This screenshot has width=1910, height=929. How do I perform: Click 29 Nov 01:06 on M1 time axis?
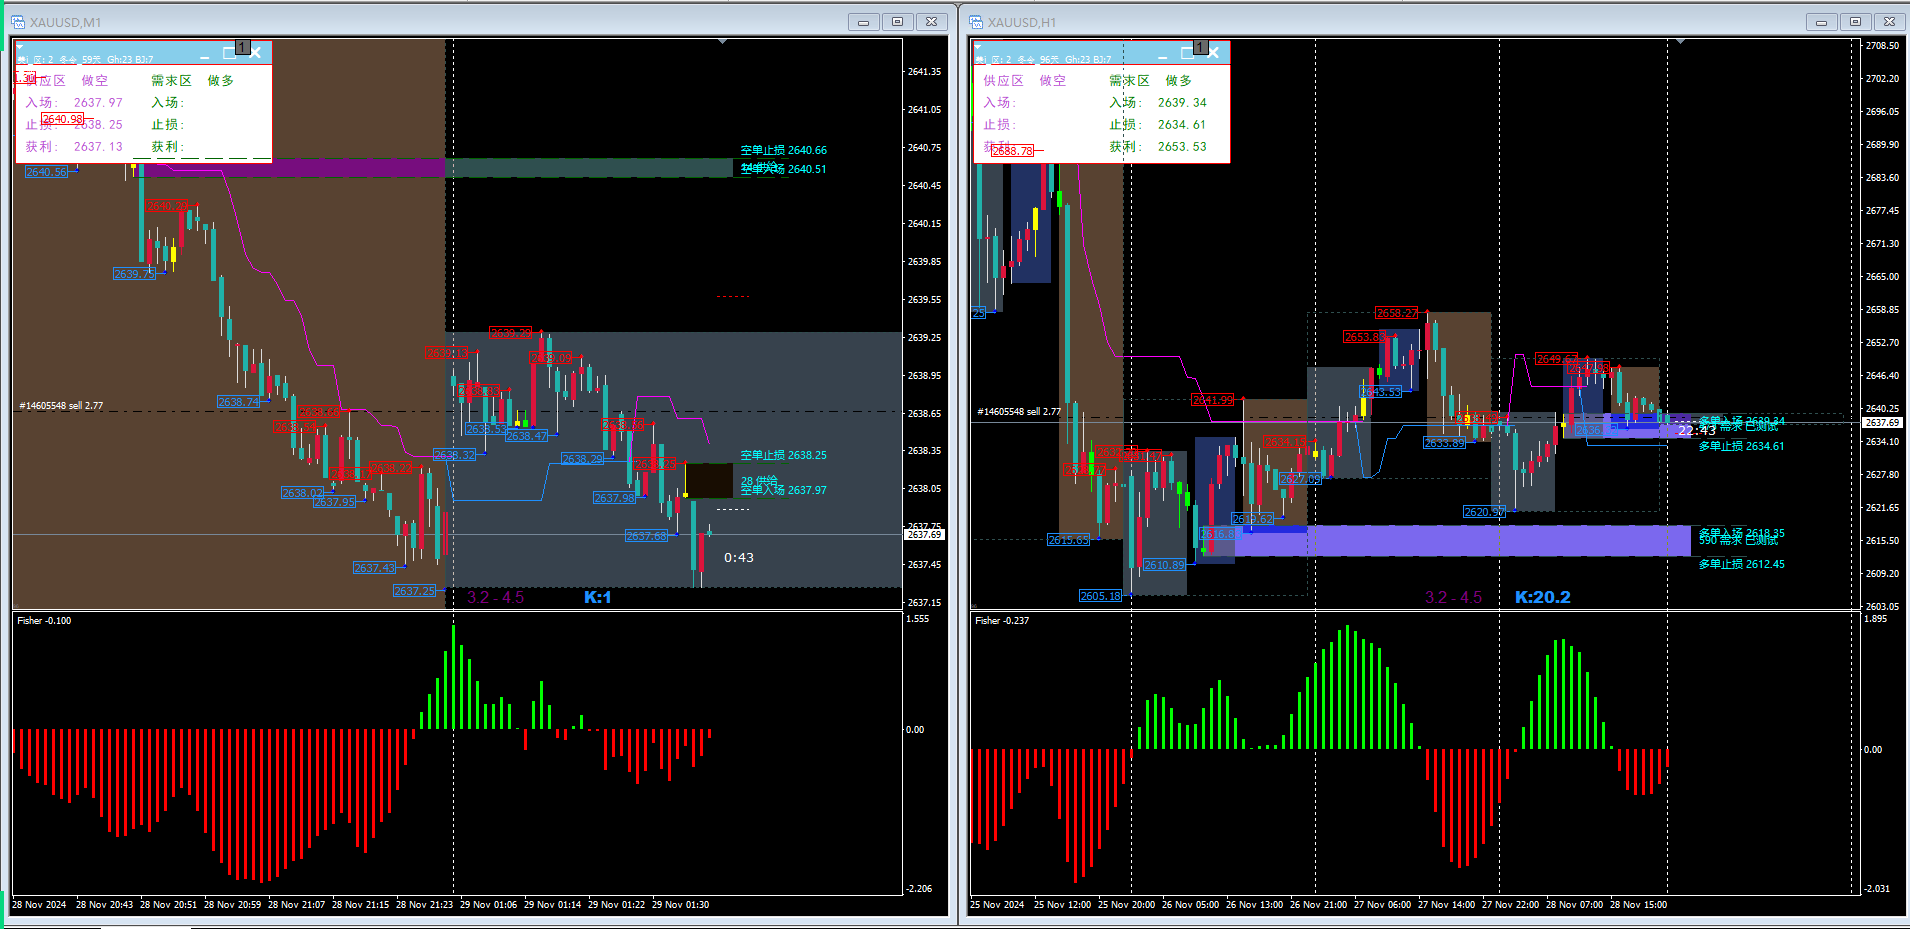tap(489, 905)
